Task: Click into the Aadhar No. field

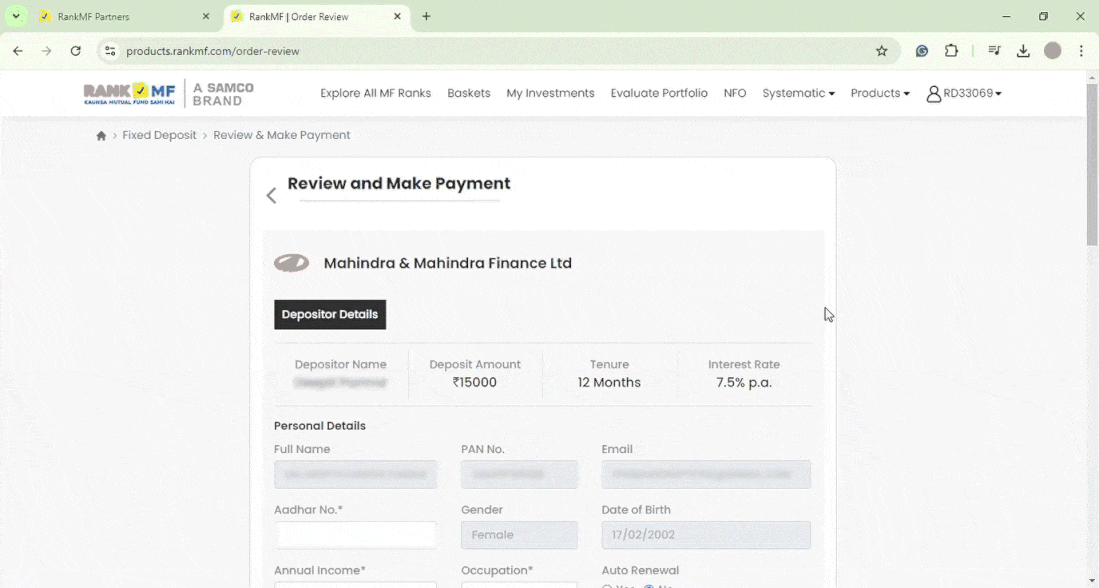Action: (355, 535)
